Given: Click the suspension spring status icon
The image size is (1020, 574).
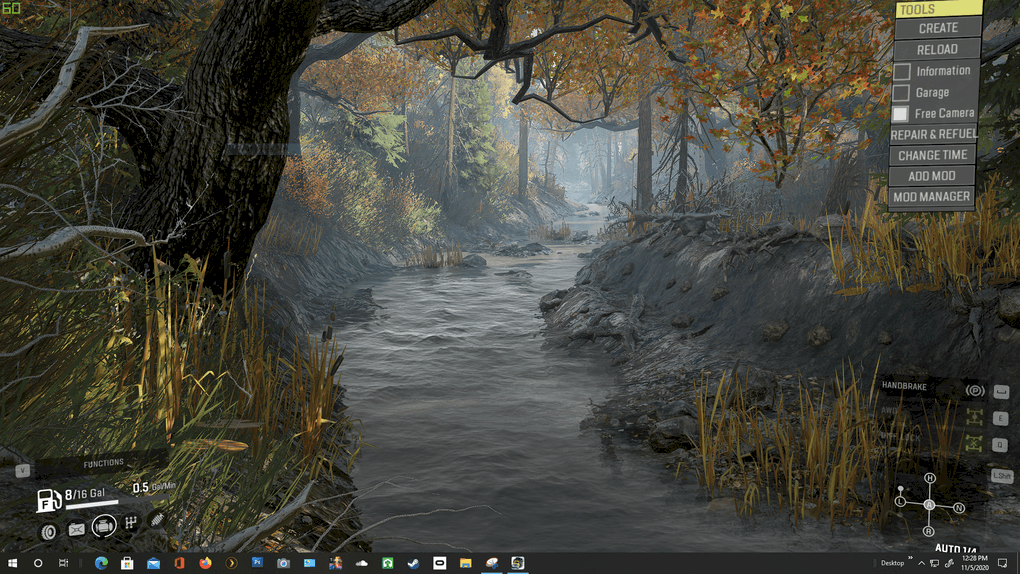Looking at the screenshot, I should 157,520.
